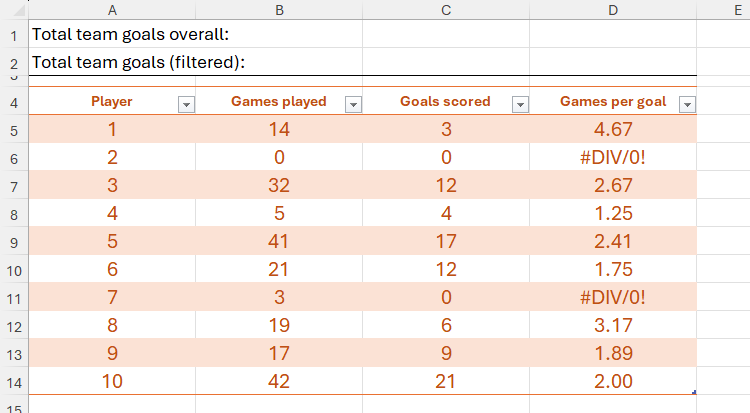Select row 5 header
Screen dimensions: 750x413
pos(14,130)
